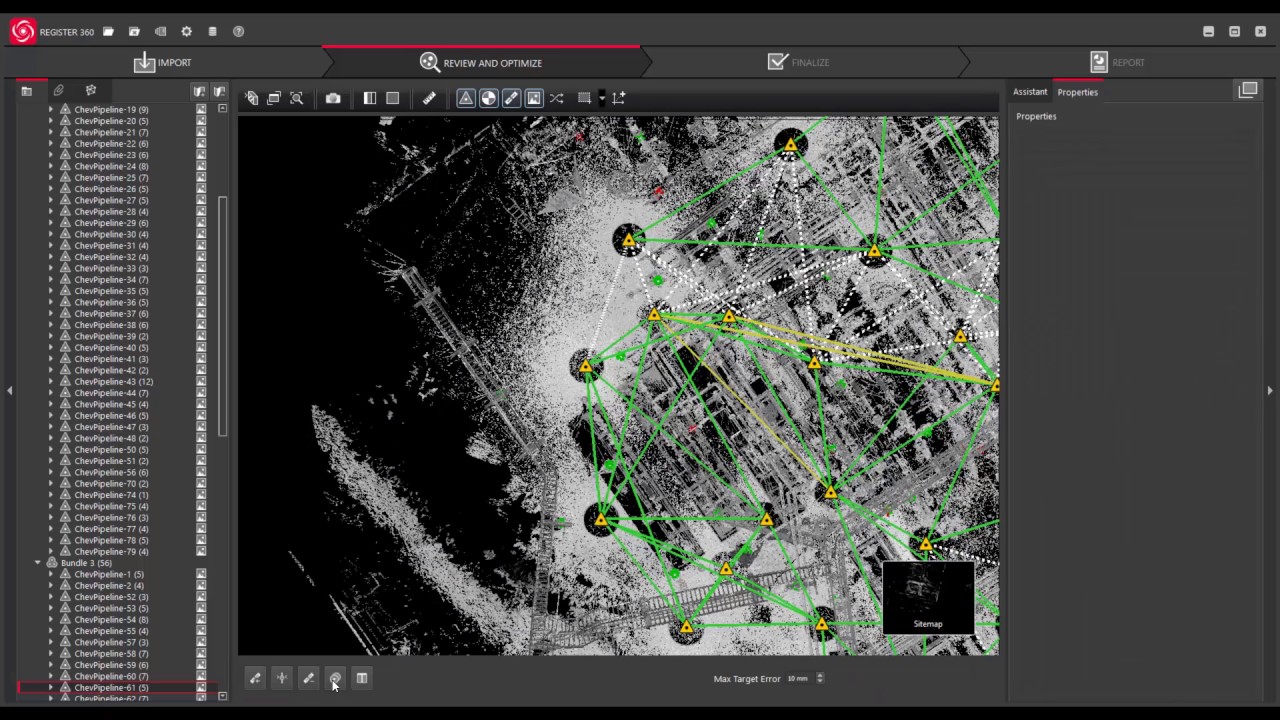
Task: Click the Register 360 red logo
Action: point(23,31)
